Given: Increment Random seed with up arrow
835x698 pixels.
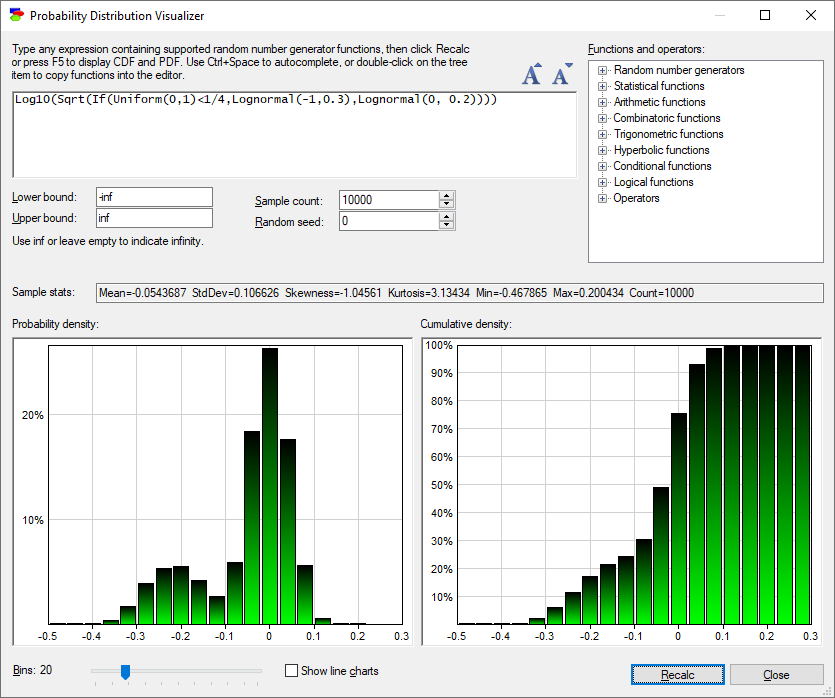Looking at the screenshot, I should 447,217.
